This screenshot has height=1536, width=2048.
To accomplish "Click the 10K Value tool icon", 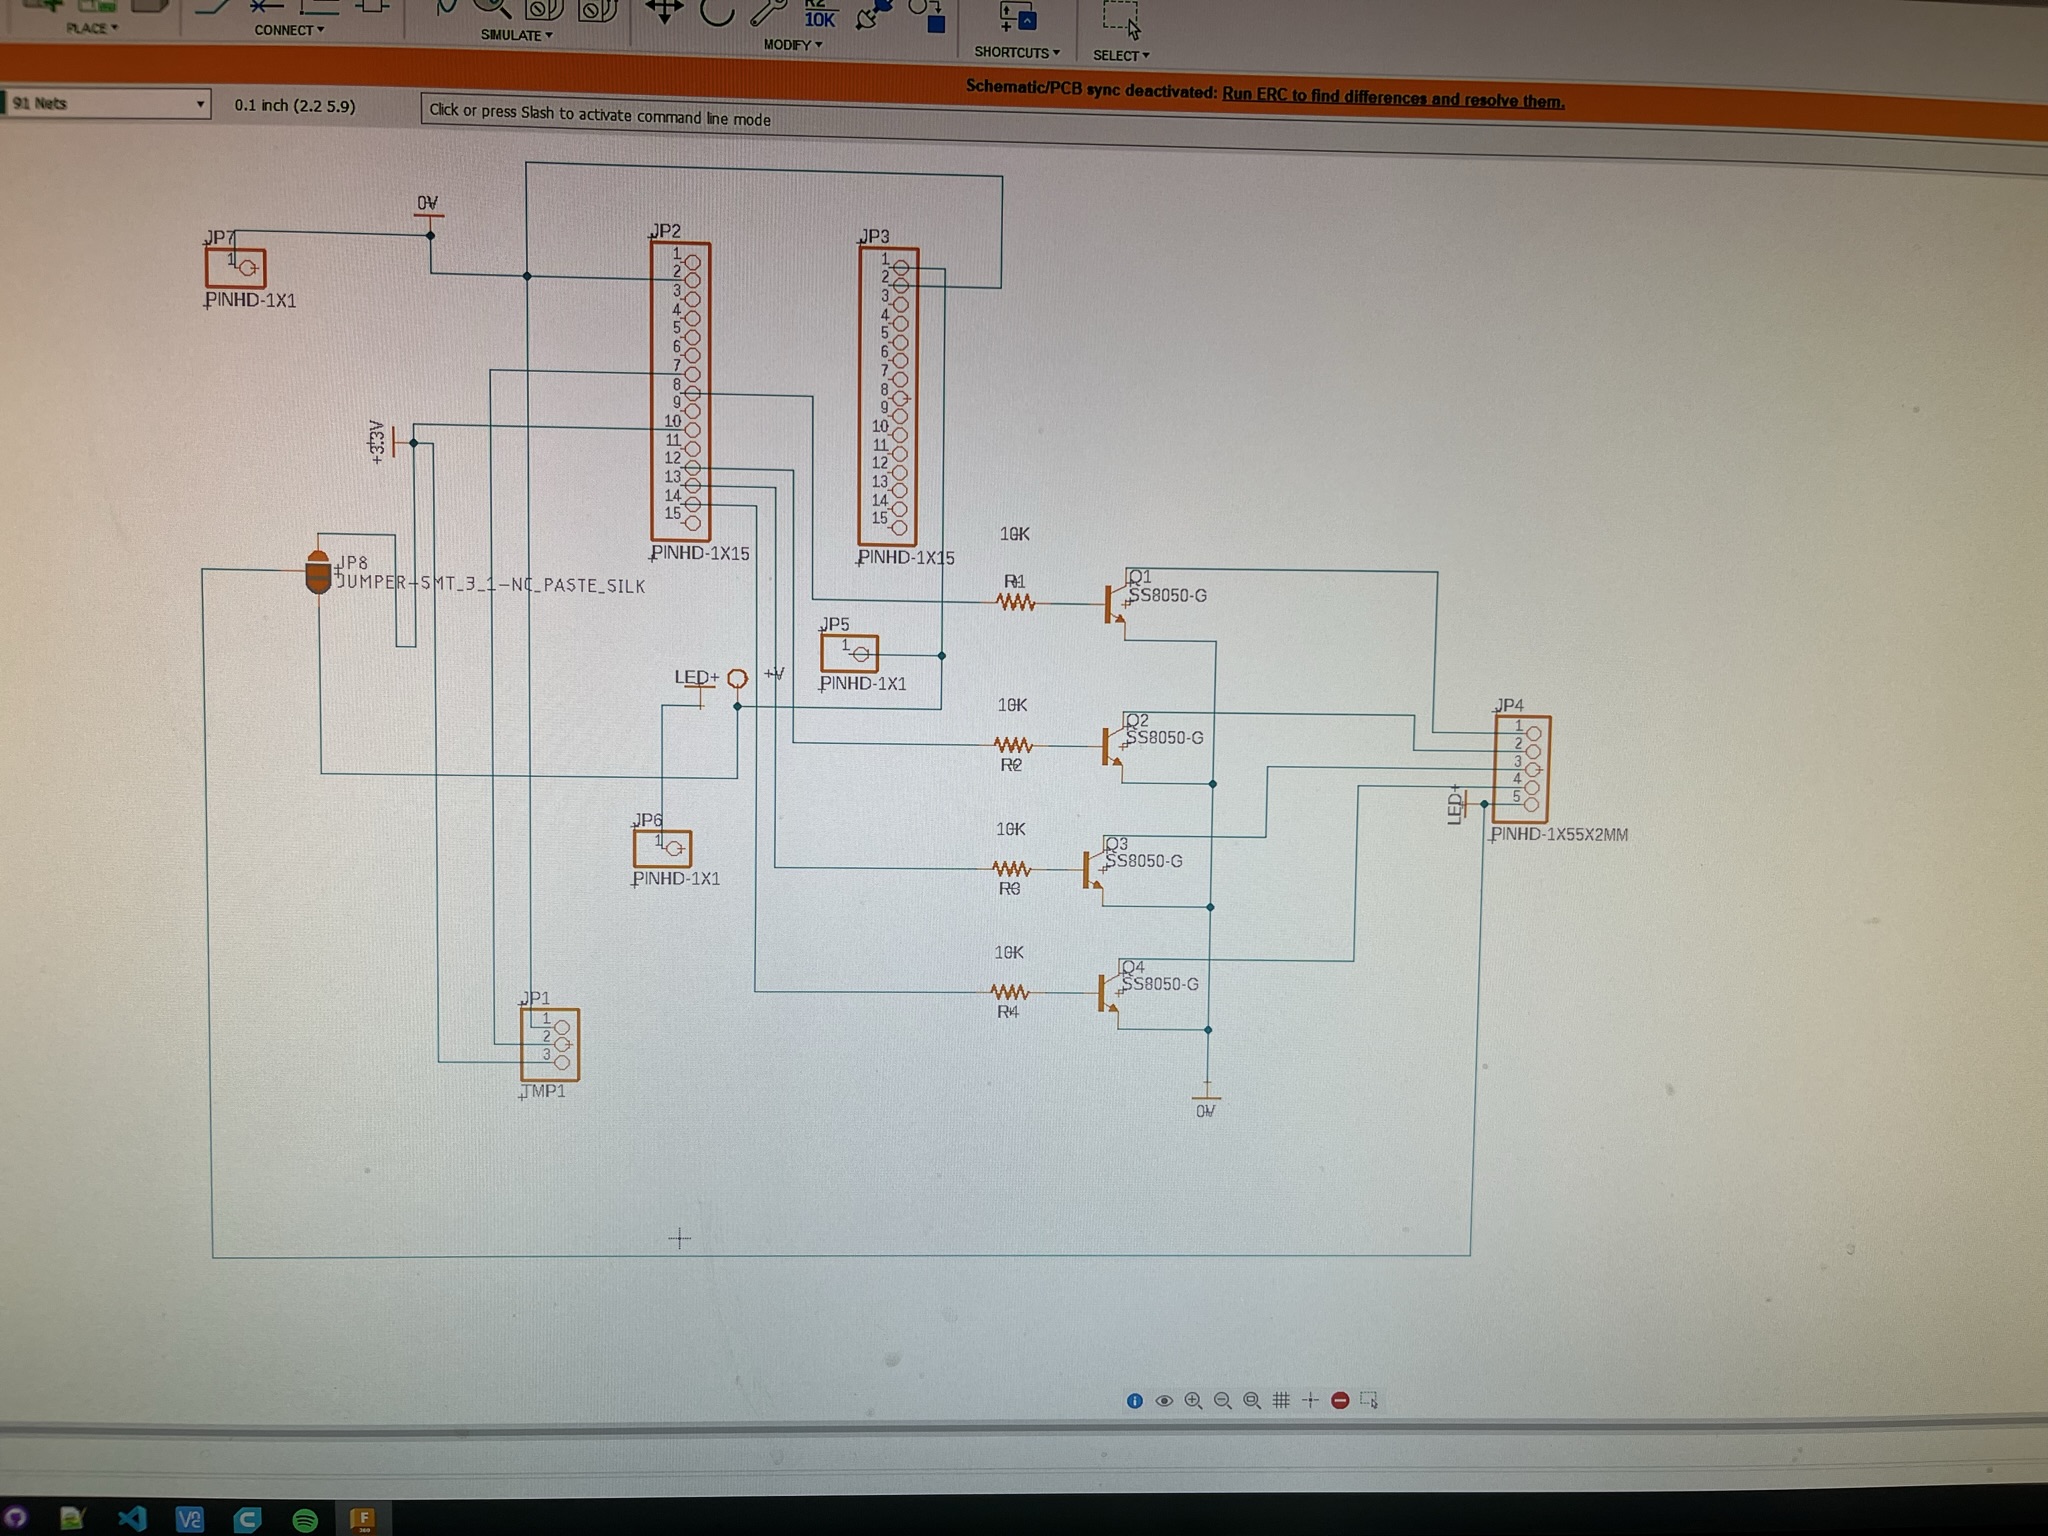I will coord(820,15).
